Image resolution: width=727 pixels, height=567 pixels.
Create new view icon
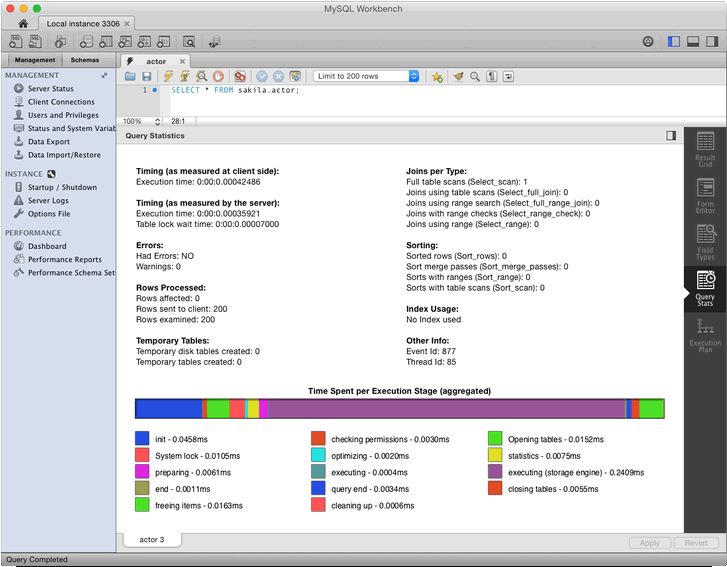coord(125,42)
